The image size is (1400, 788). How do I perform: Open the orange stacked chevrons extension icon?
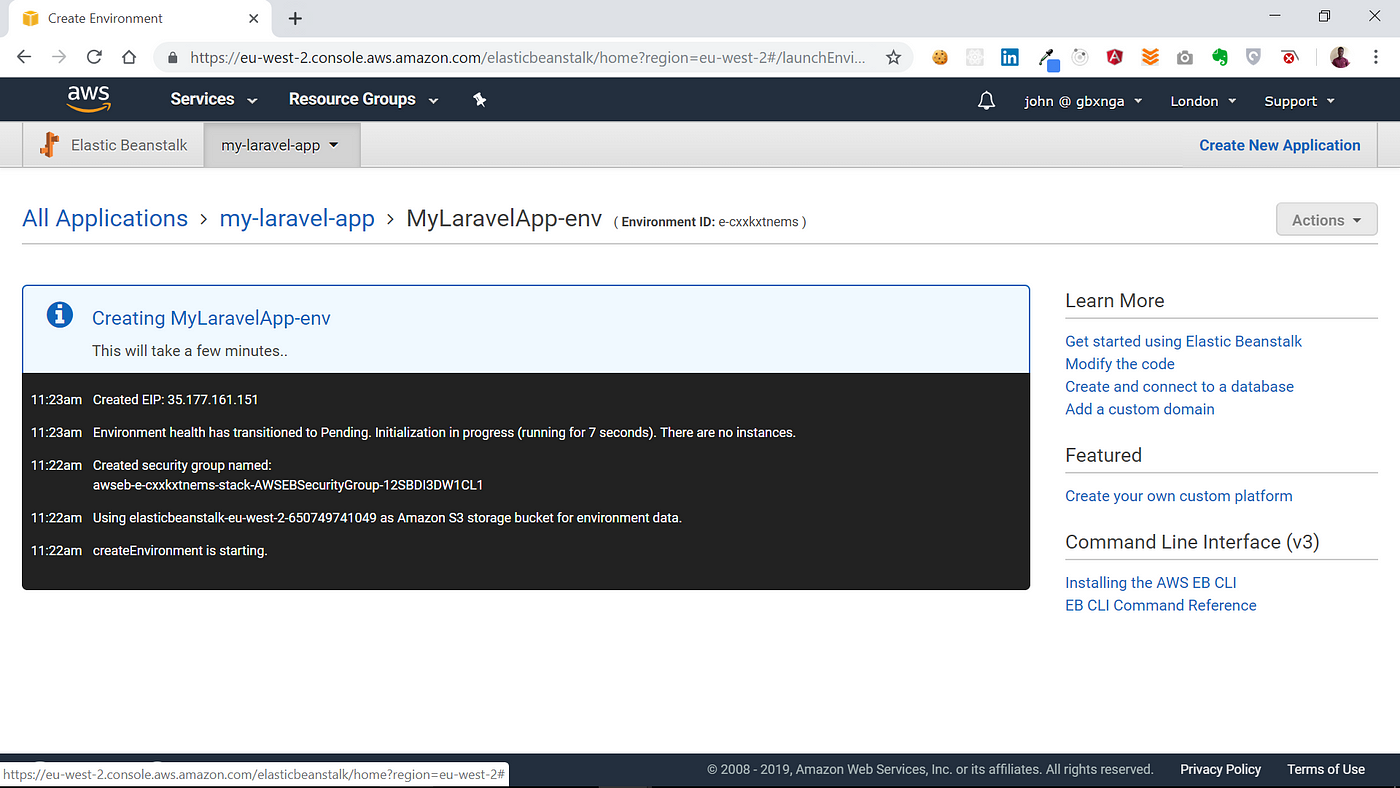pyautogui.click(x=1150, y=58)
